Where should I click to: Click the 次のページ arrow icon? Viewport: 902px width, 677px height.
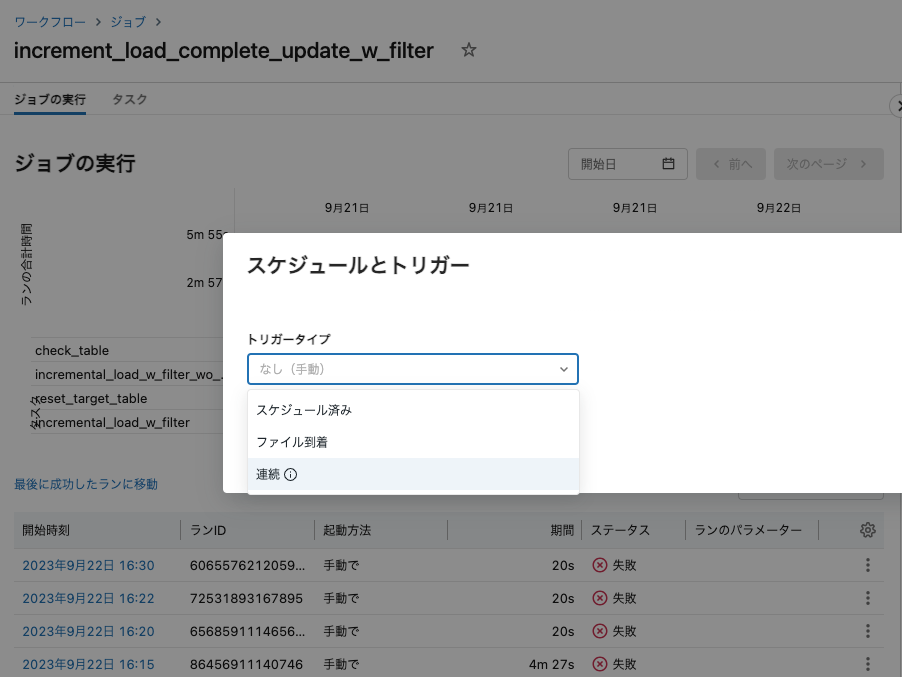[x=865, y=163]
